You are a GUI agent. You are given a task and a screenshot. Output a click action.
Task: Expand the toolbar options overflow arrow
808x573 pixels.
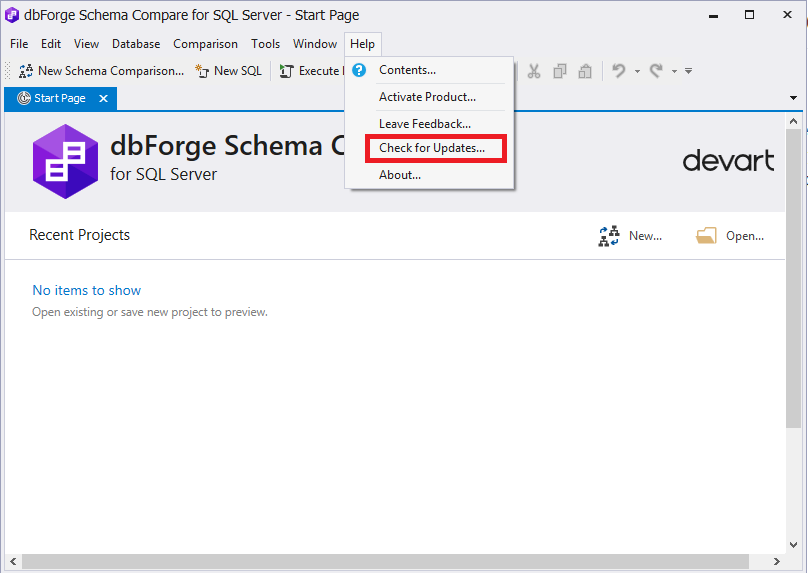(x=689, y=71)
